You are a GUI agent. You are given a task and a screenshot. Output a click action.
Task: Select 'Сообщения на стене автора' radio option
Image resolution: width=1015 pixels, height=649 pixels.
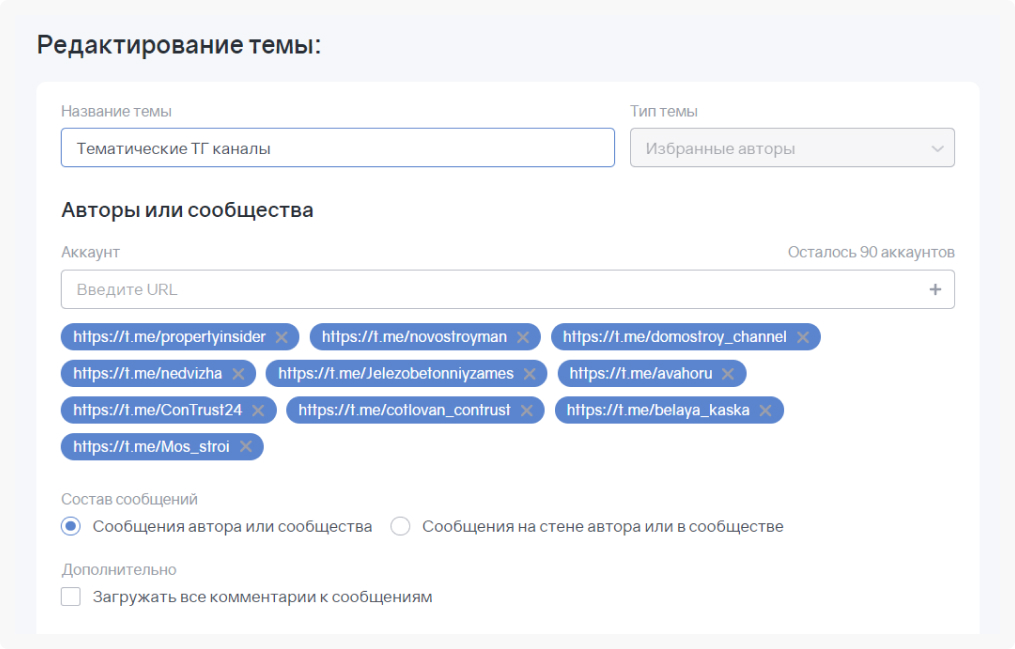coord(400,526)
